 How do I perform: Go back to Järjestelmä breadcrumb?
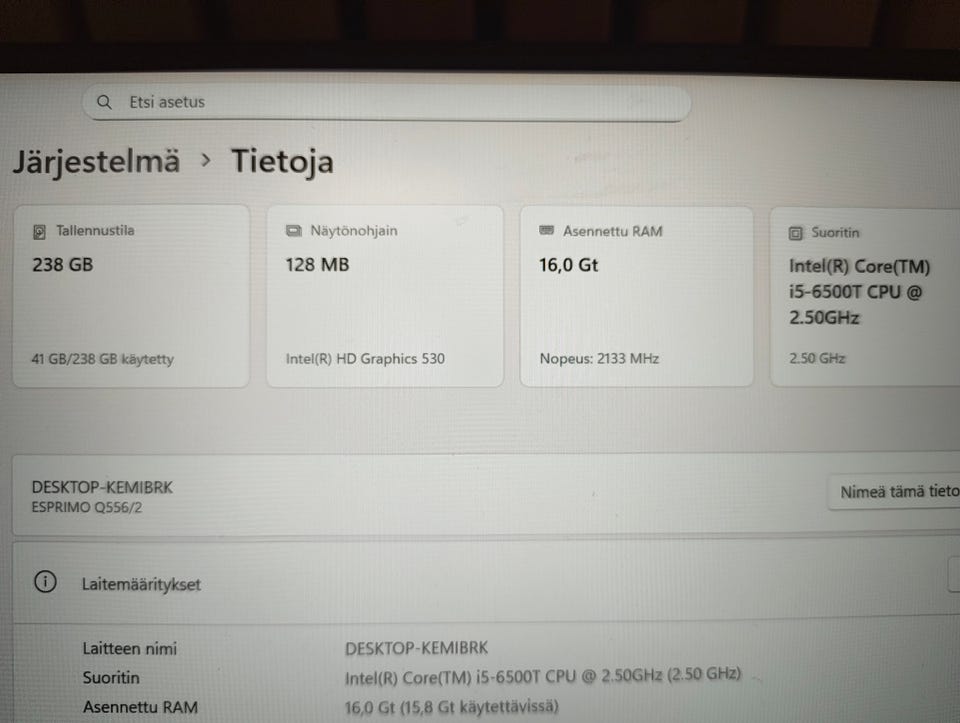(97, 162)
